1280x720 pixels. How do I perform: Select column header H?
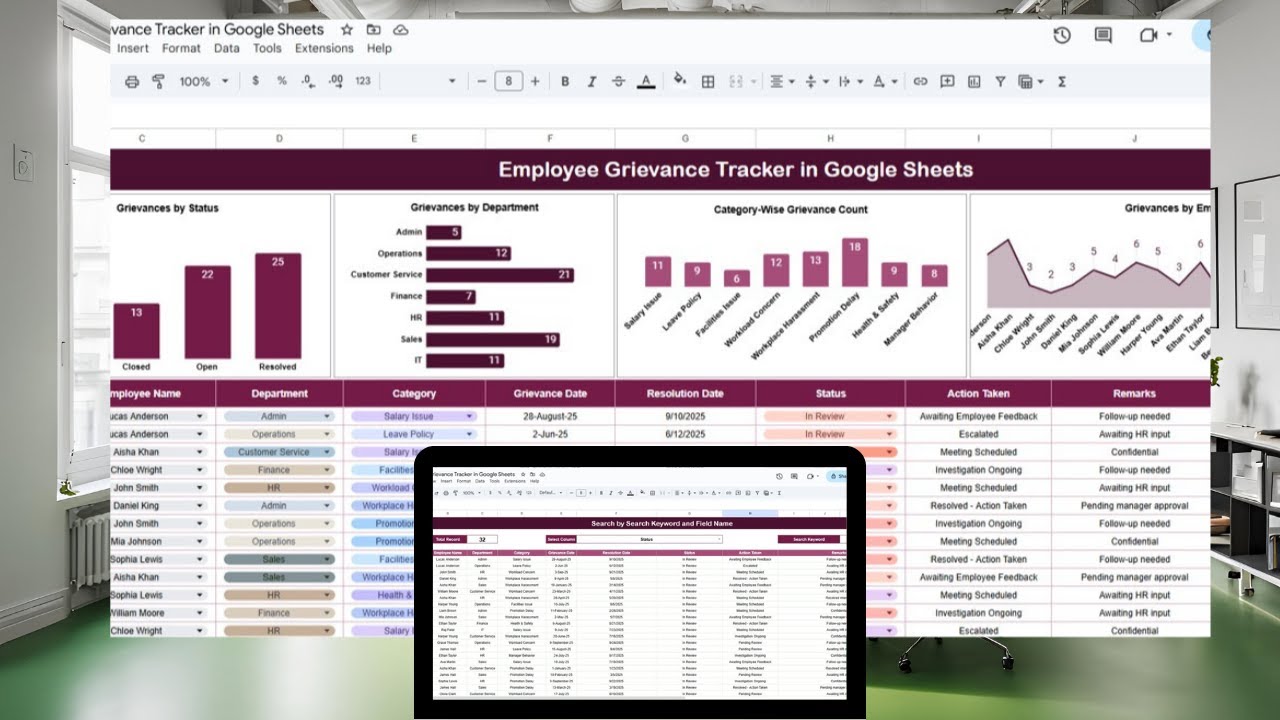[x=830, y=138]
